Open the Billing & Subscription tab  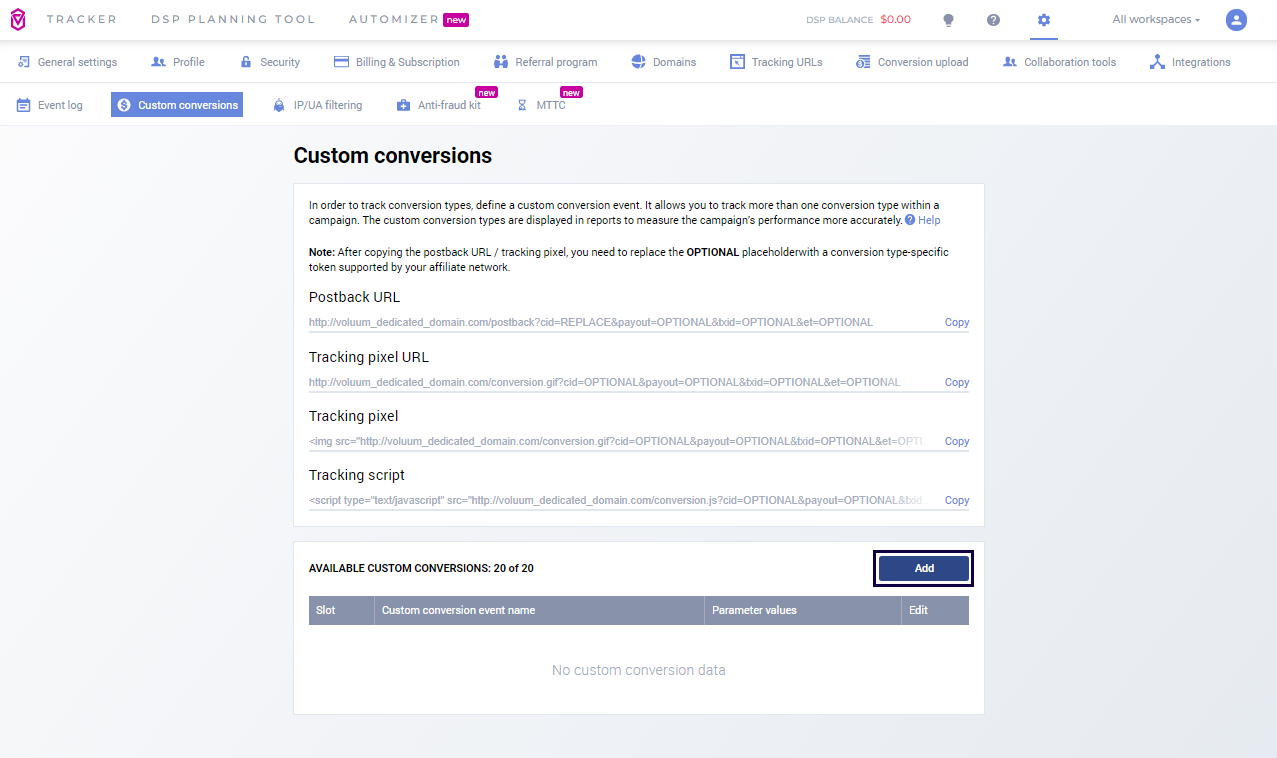[396, 61]
